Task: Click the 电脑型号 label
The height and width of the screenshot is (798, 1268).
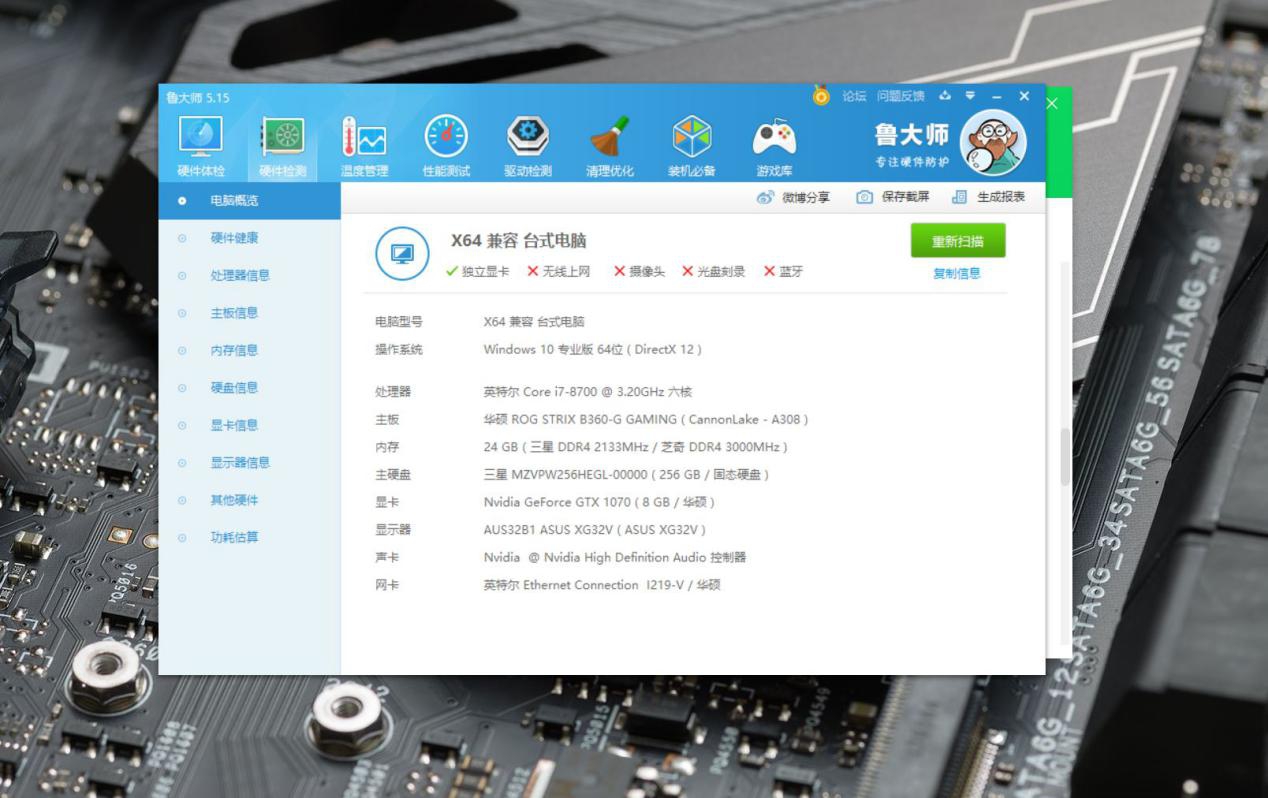Action: (399, 322)
